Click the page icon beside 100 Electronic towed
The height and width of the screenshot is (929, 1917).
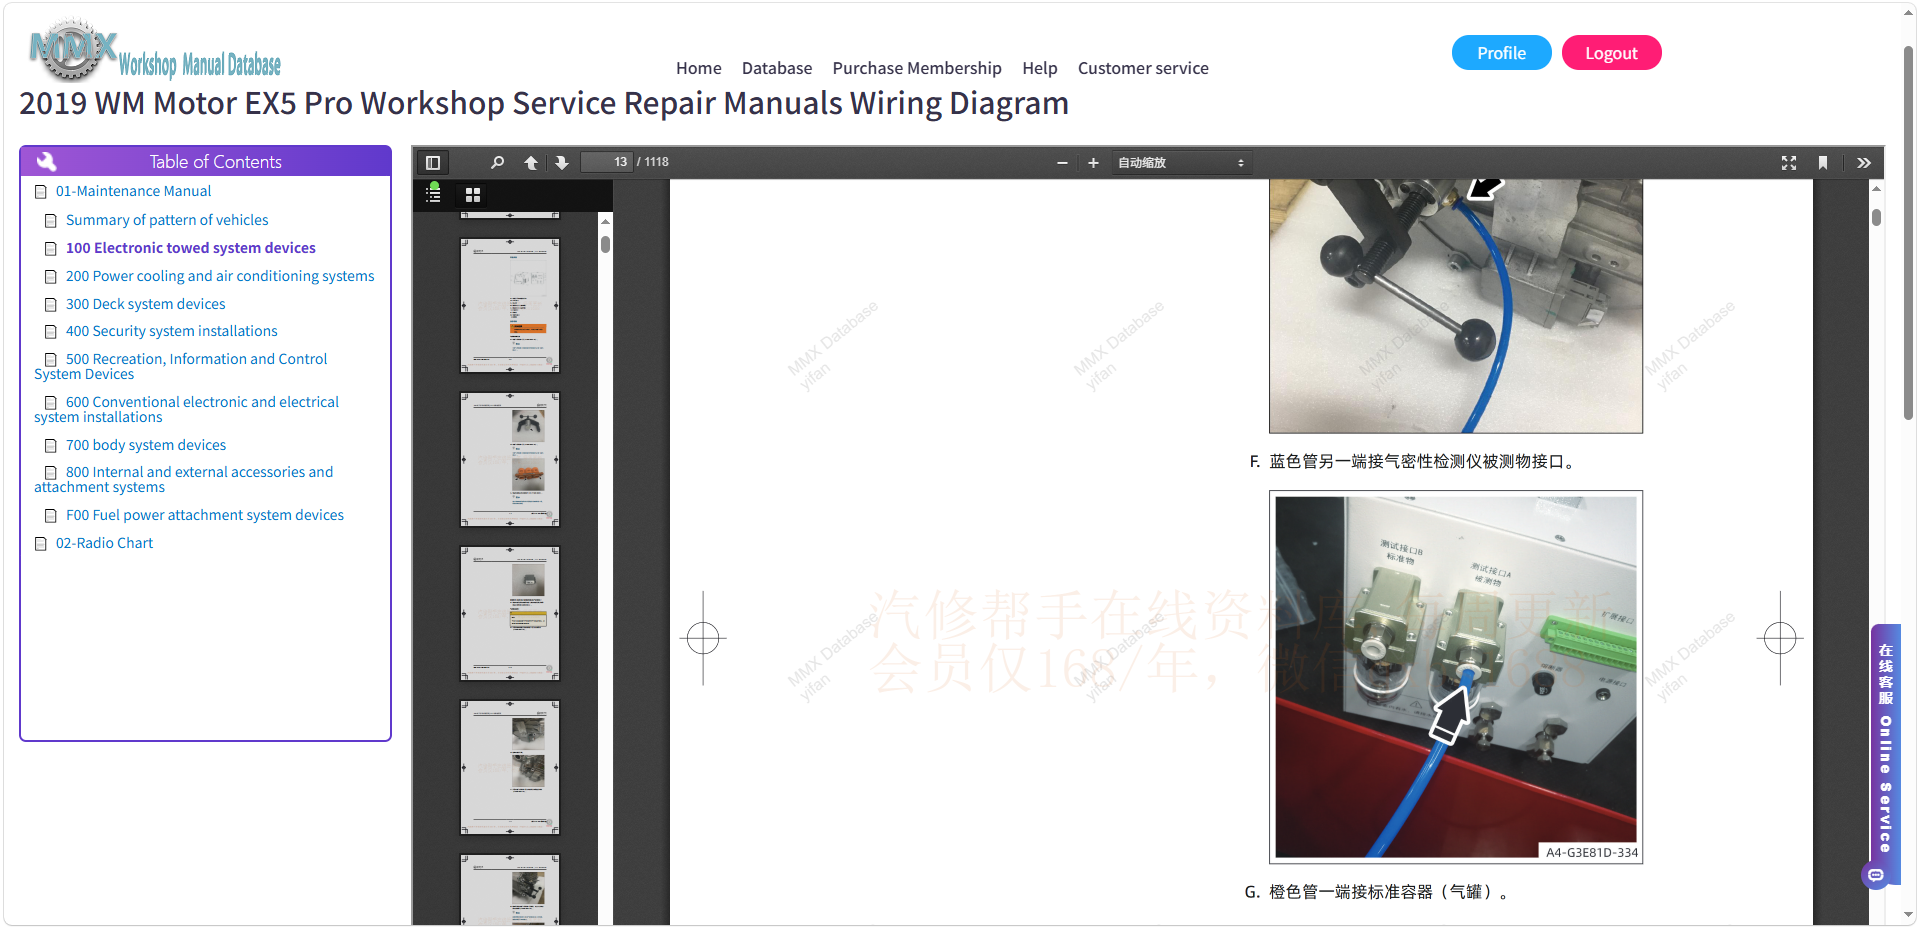pyautogui.click(x=51, y=249)
